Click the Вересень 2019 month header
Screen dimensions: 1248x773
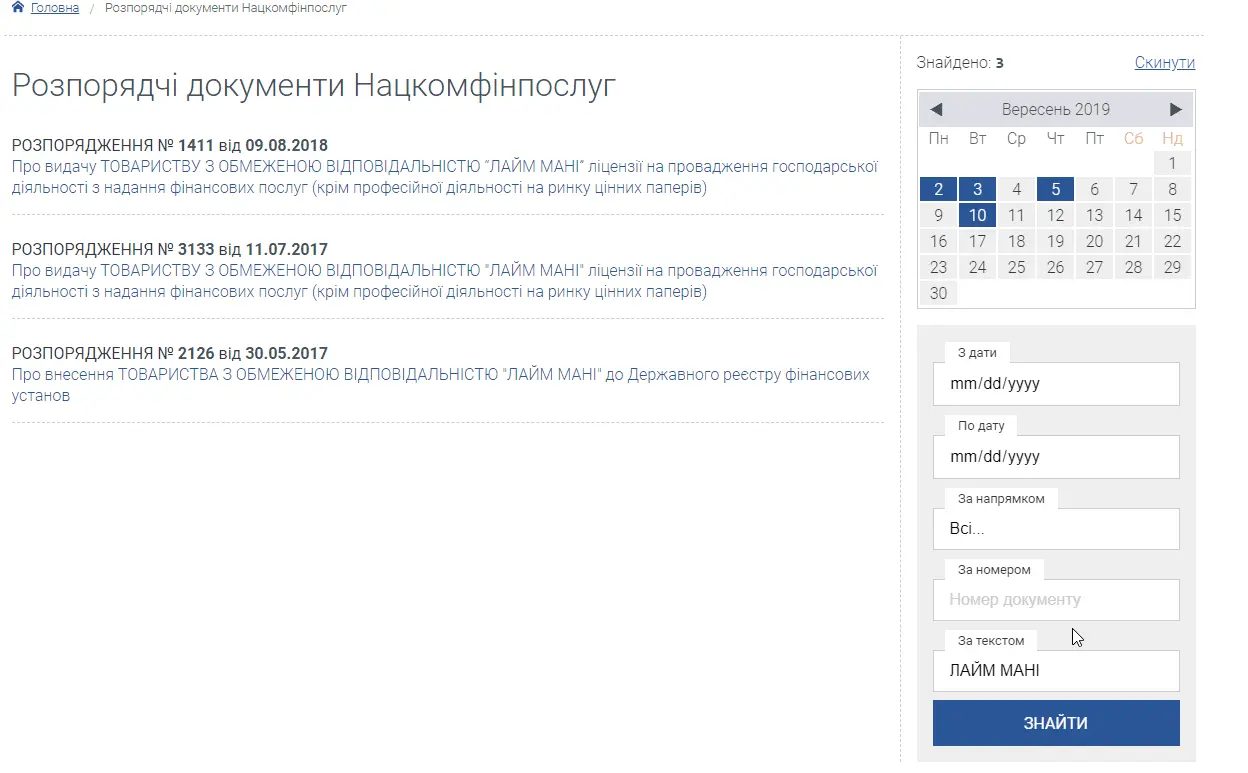[1056, 108]
